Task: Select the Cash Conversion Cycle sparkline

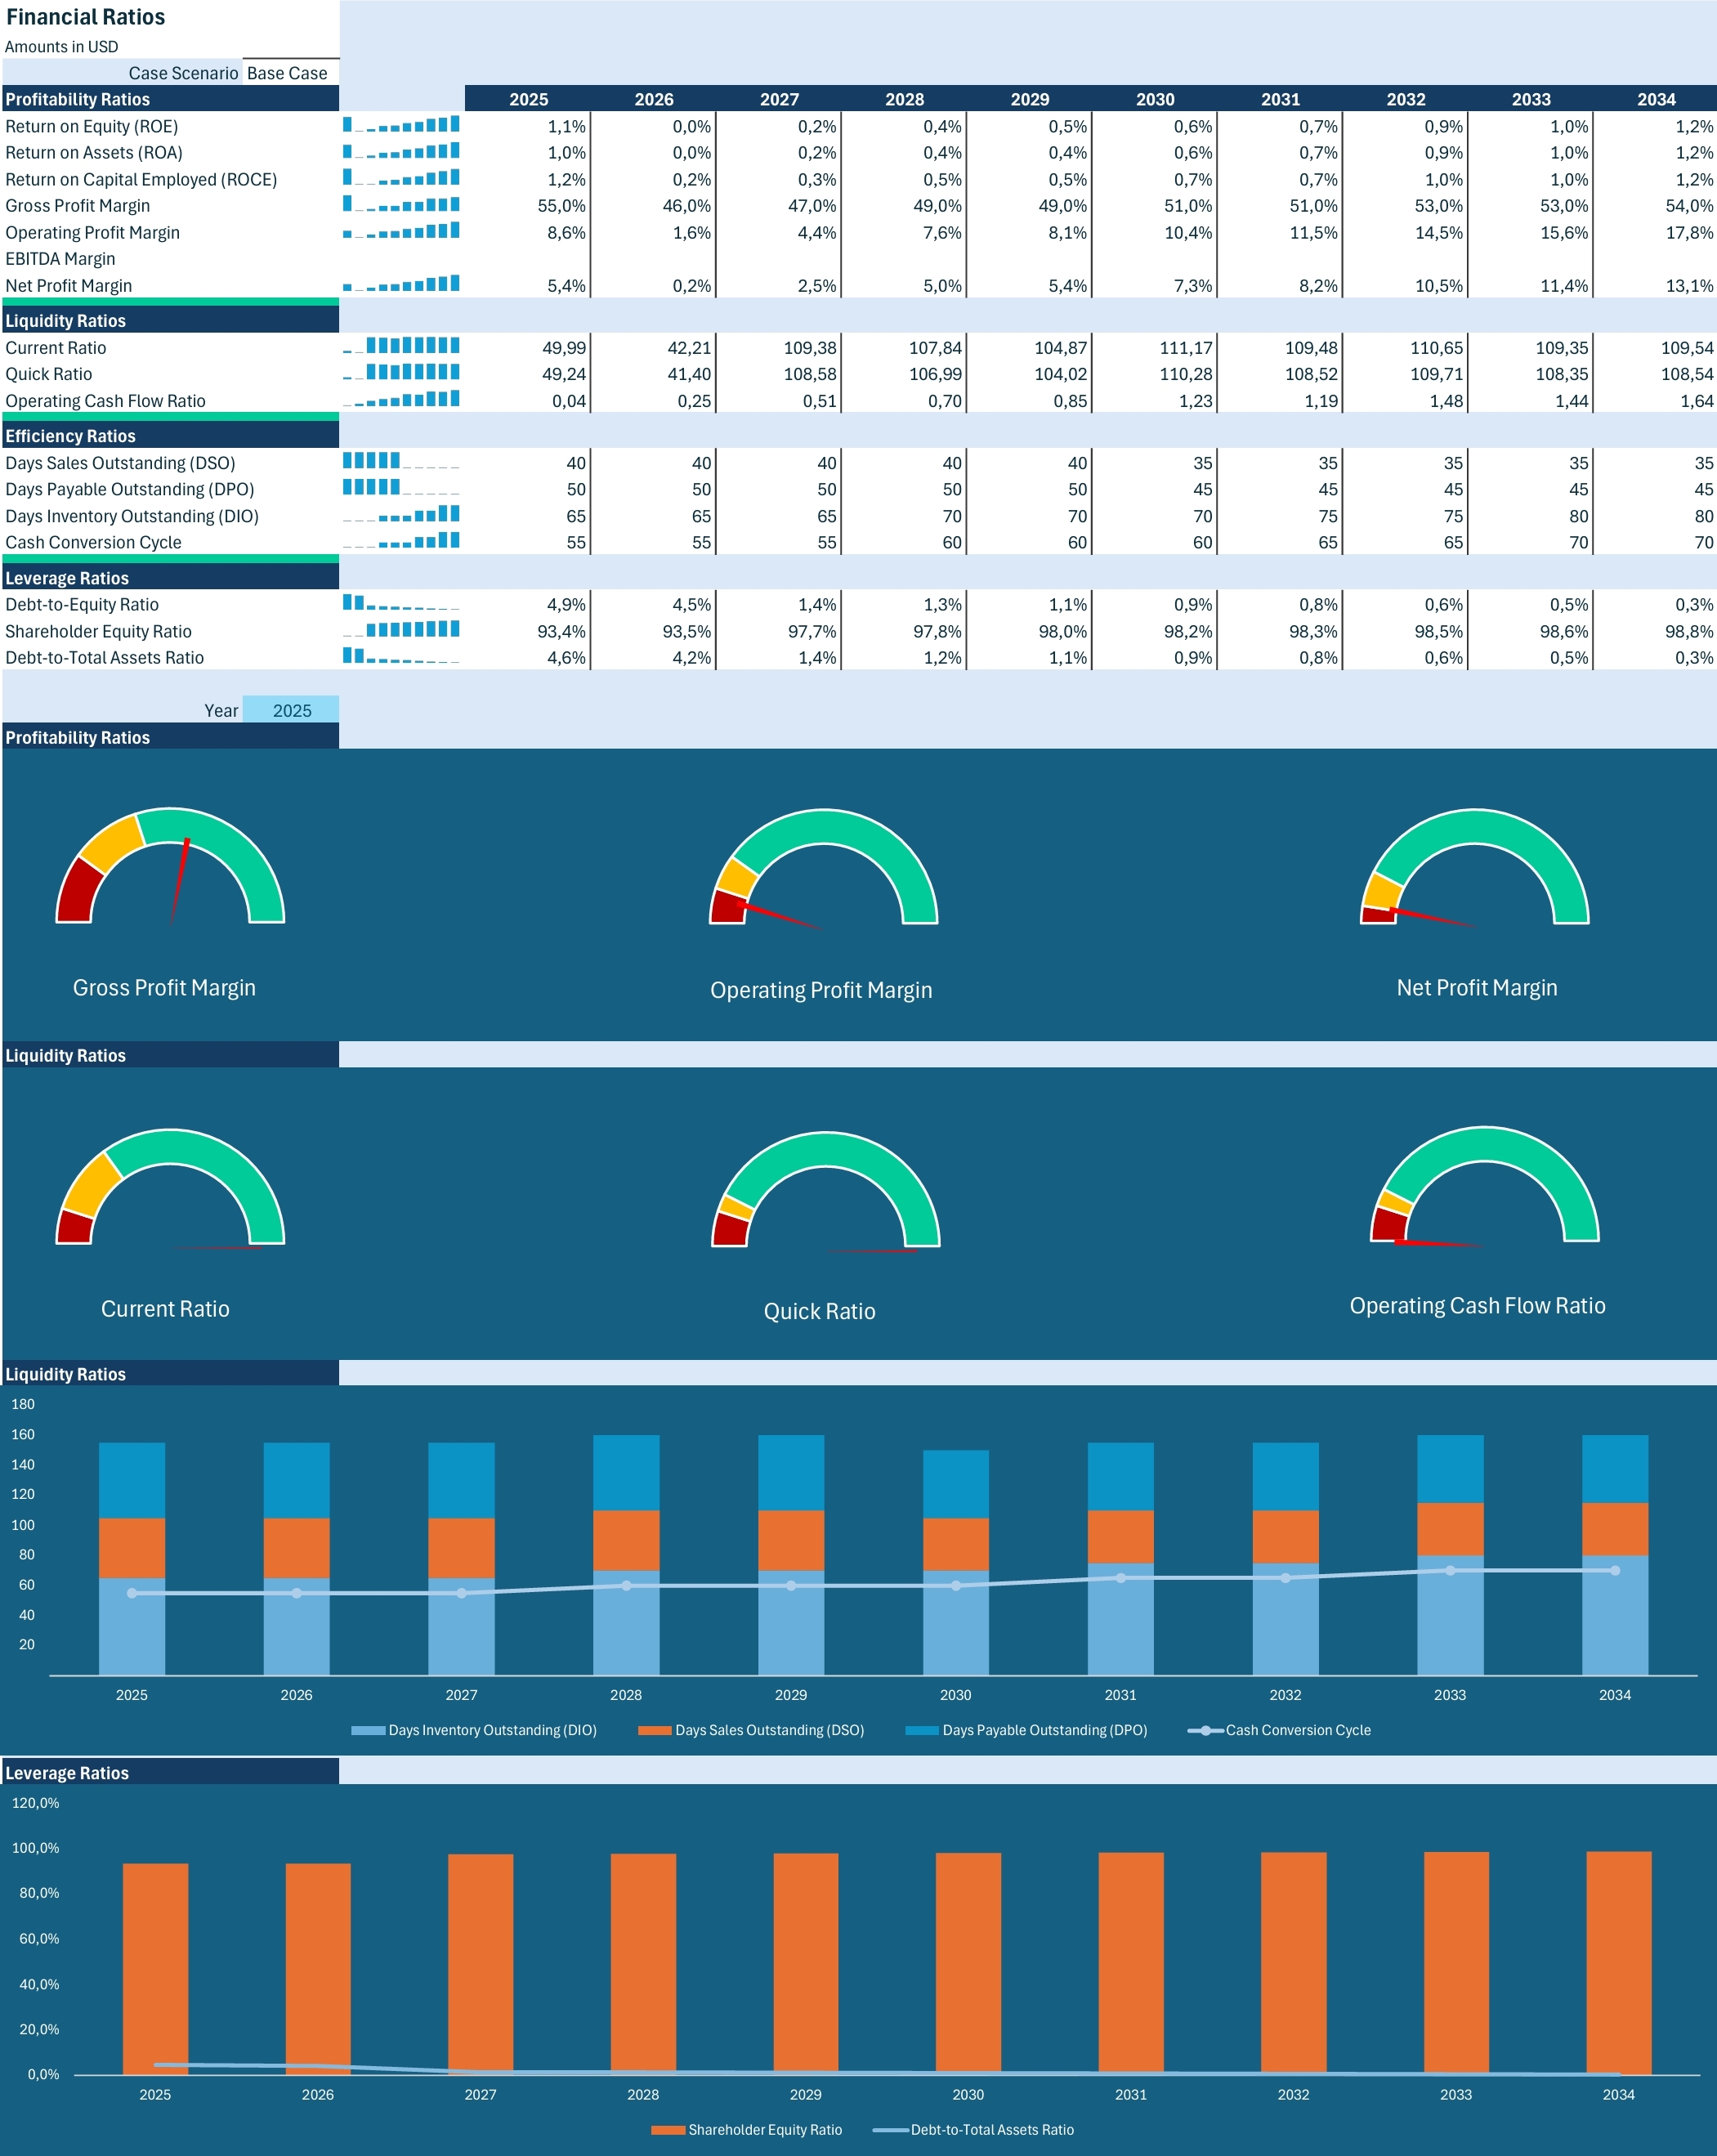Action: 400,541
